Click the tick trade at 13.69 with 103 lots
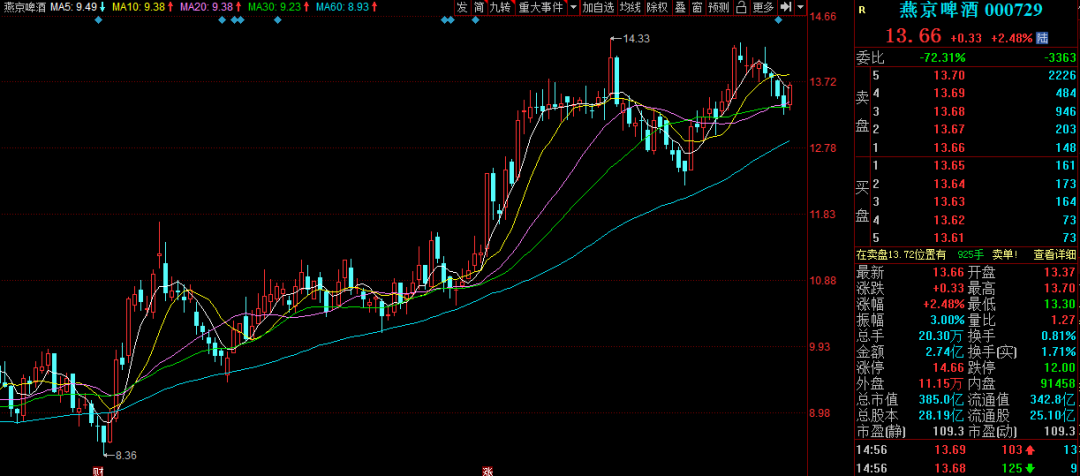The image size is (1080, 476). [966, 450]
